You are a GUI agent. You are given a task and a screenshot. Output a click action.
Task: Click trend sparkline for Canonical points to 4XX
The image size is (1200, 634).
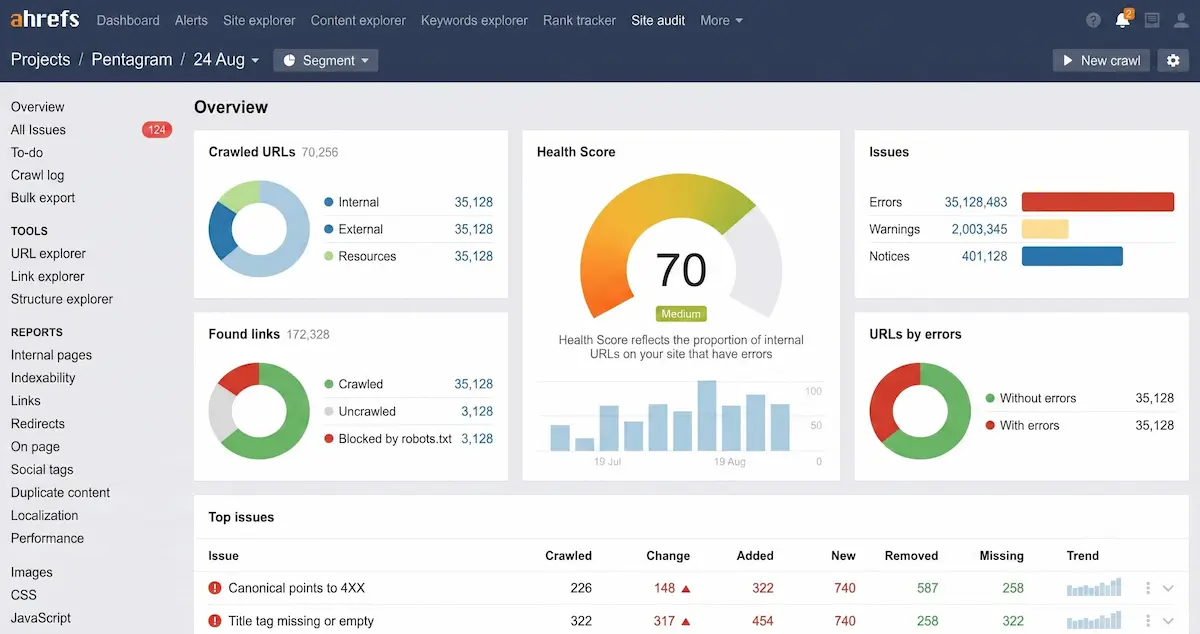(x=1095, y=588)
